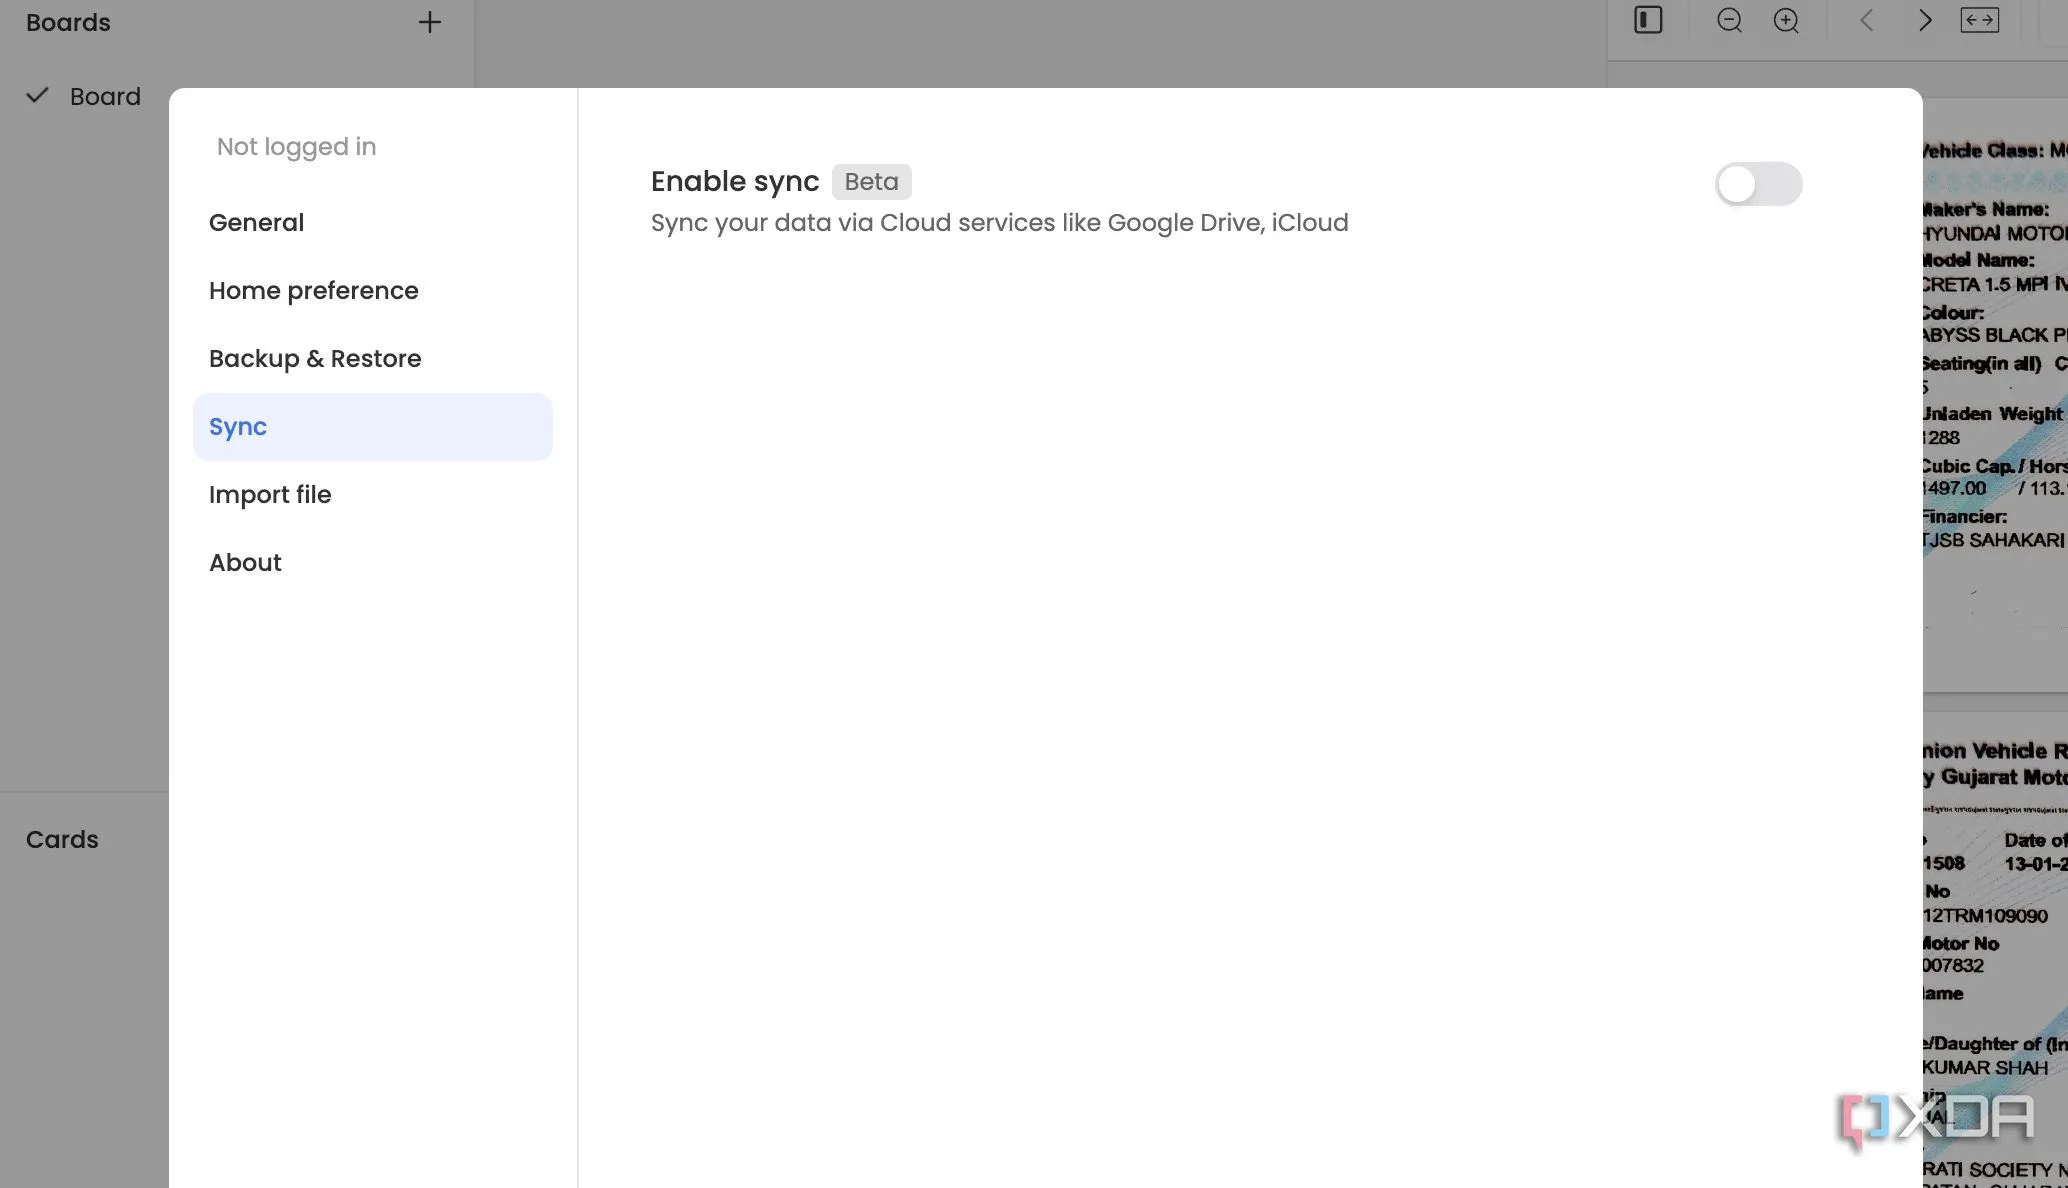Toggle the sidebar panel icon in the toolbar
This screenshot has width=2068, height=1188.
point(1648,20)
